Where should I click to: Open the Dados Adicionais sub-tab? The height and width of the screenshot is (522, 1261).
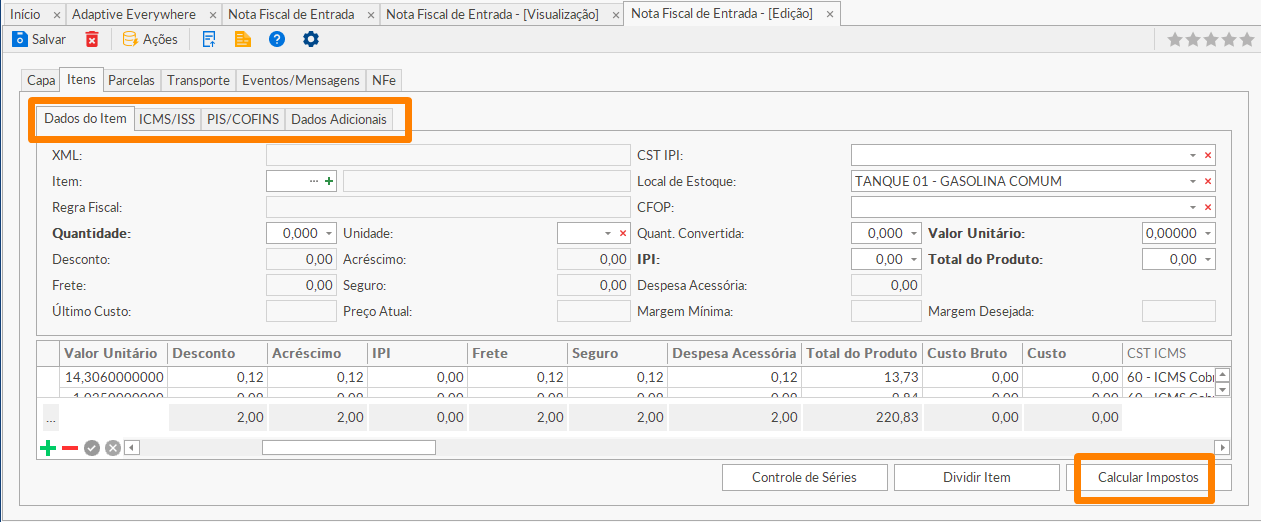[338, 119]
